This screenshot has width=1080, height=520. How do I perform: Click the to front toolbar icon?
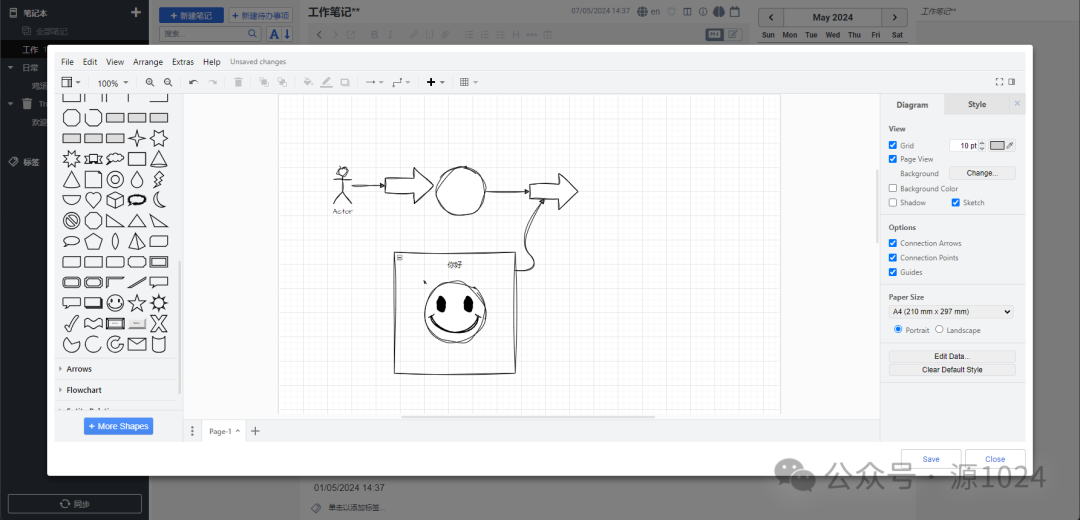tap(263, 82)
